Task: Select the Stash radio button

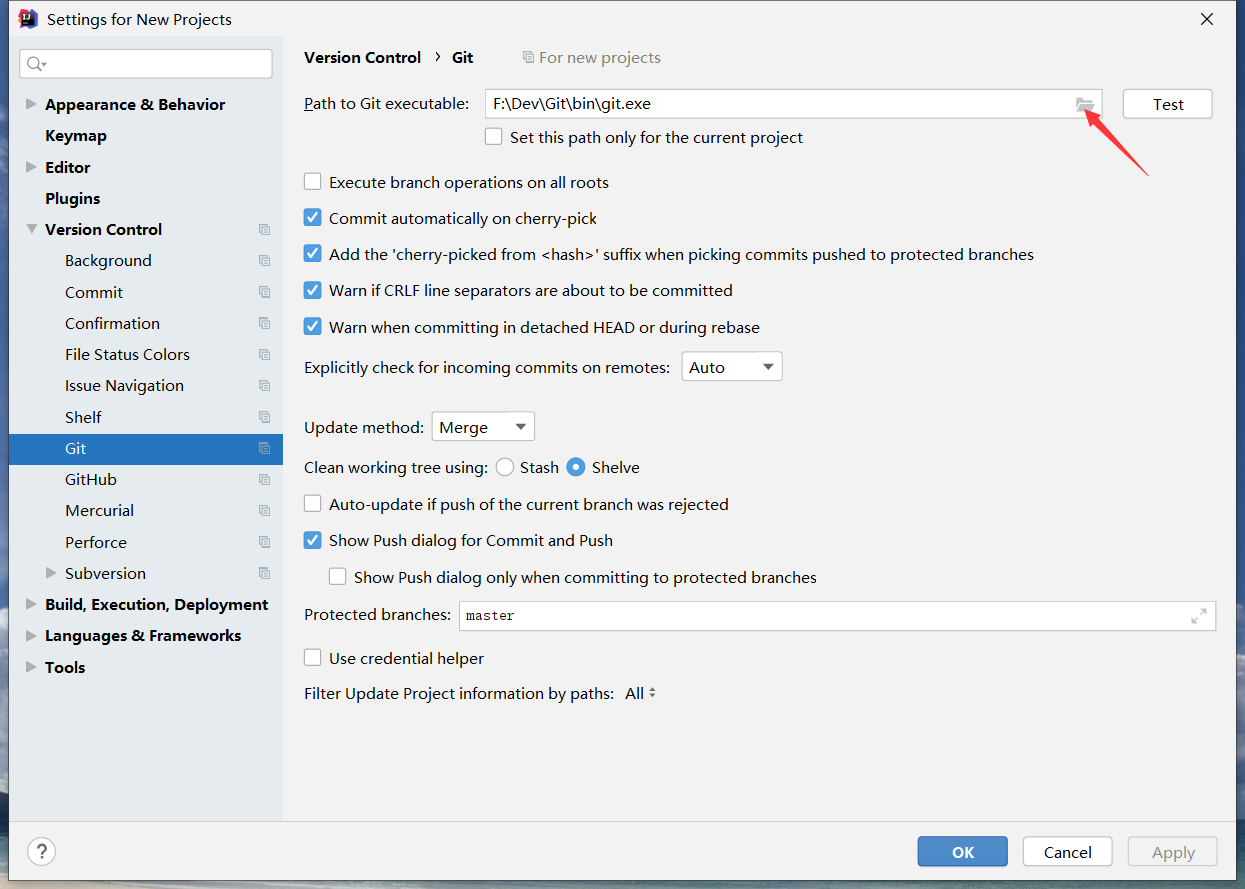Action: pos(505,467)
